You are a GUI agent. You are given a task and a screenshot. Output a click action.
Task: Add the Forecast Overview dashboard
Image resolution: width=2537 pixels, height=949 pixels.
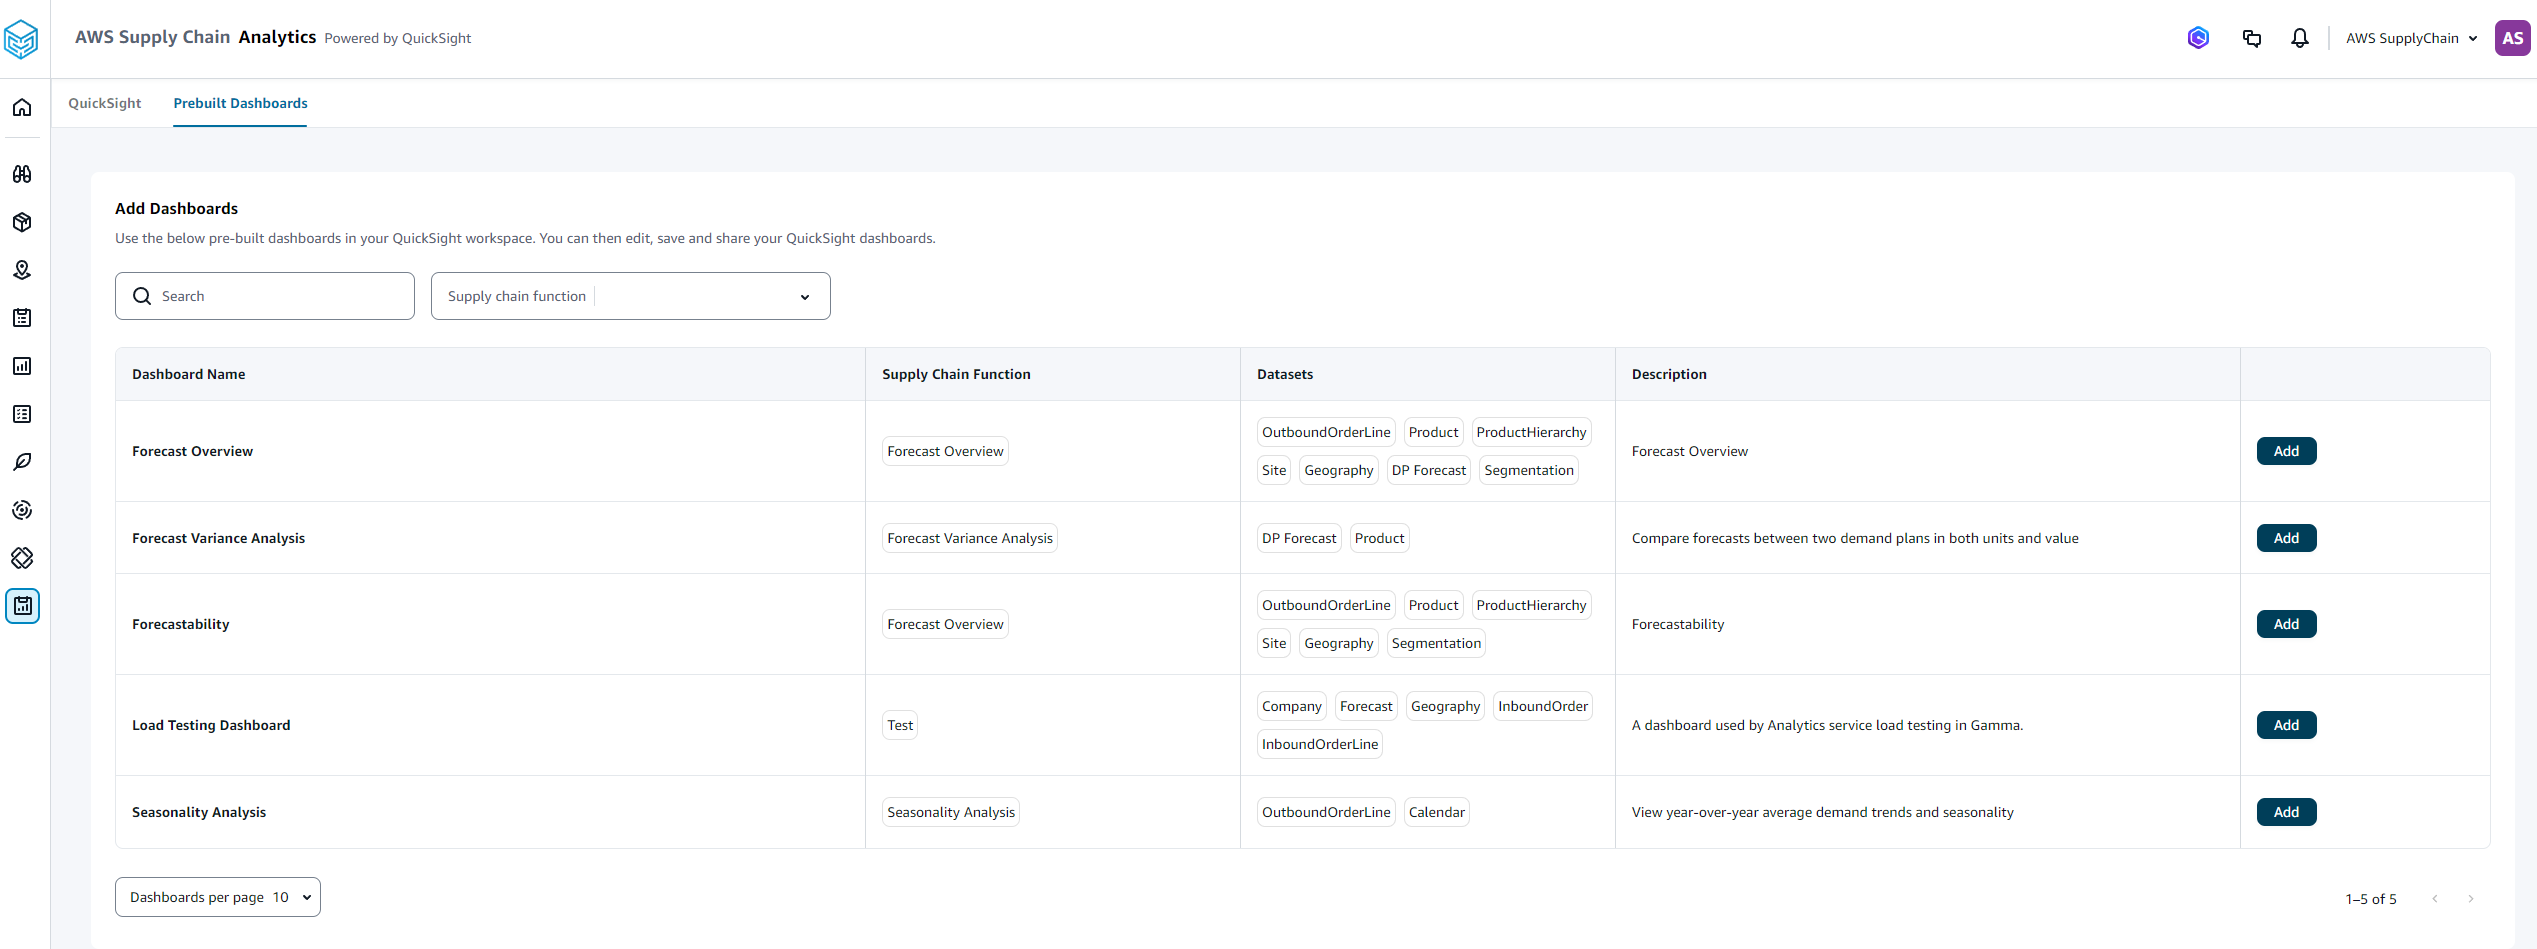tap(2286, 451)
